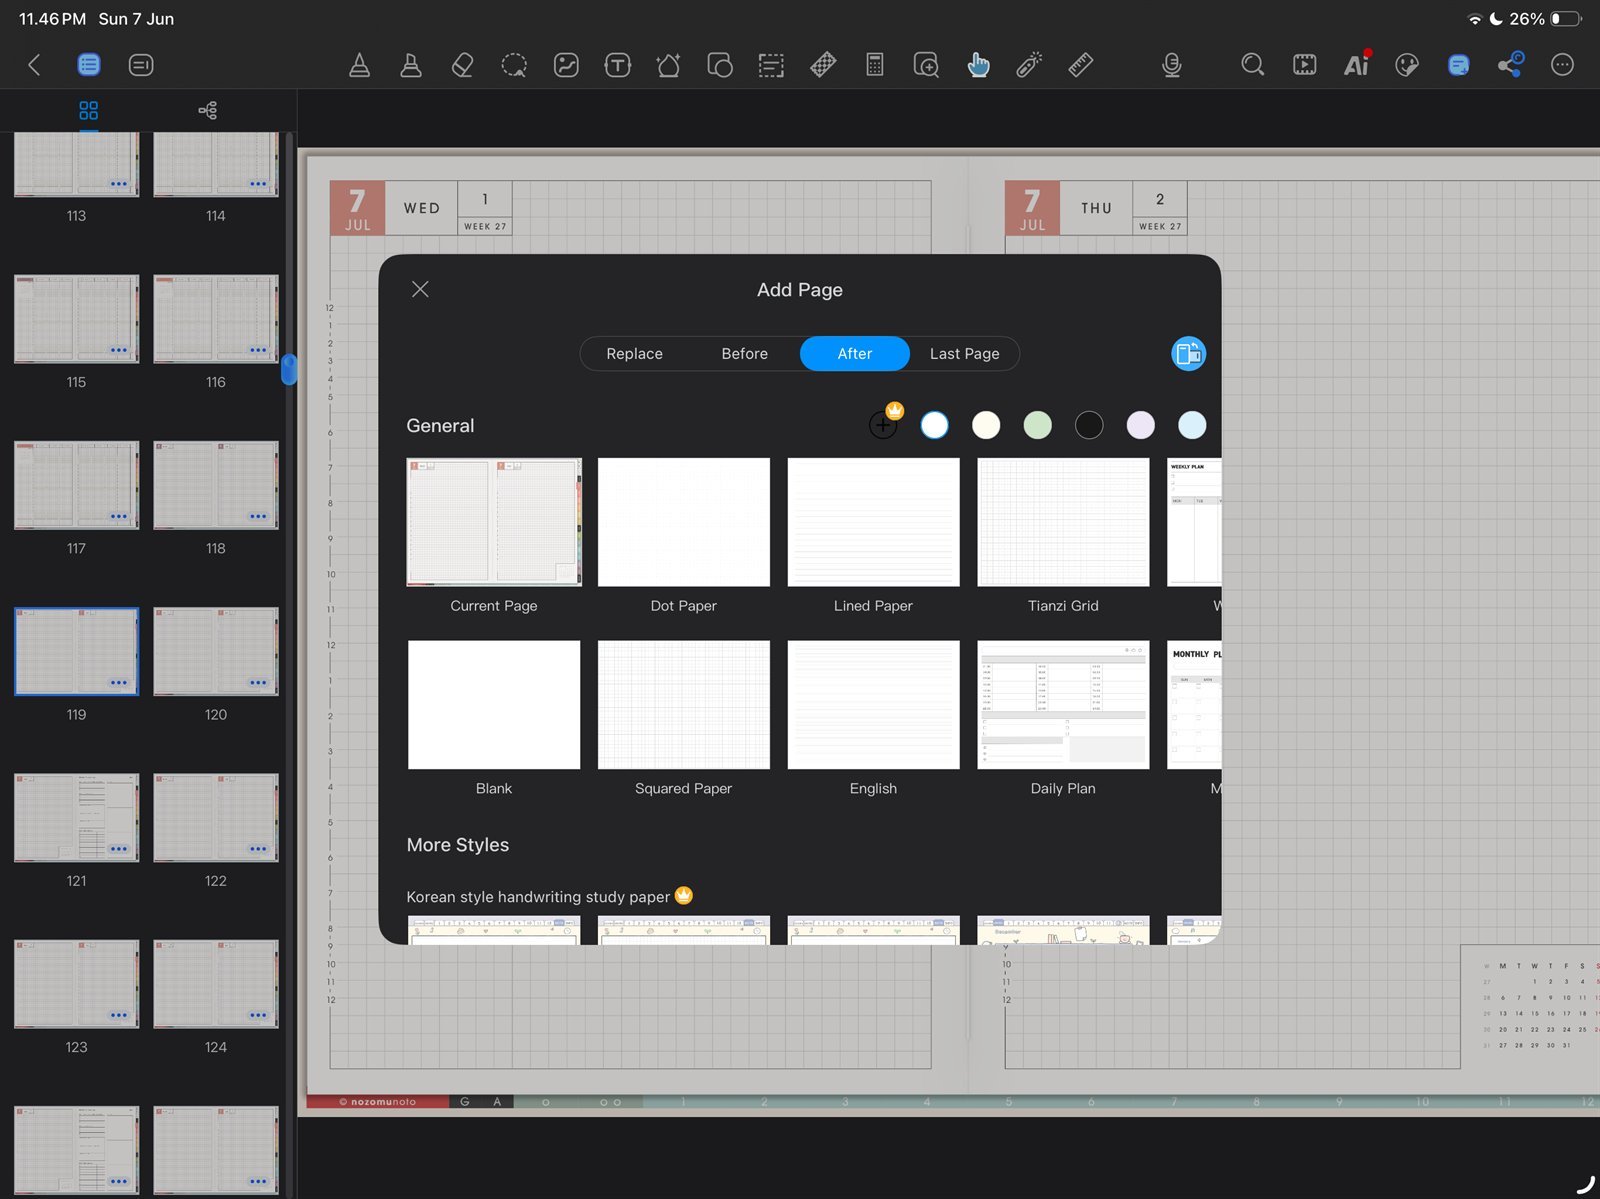Open the options dots on page 116
The height and width of the screenshot is (1199, 1600).
(258, 350)
